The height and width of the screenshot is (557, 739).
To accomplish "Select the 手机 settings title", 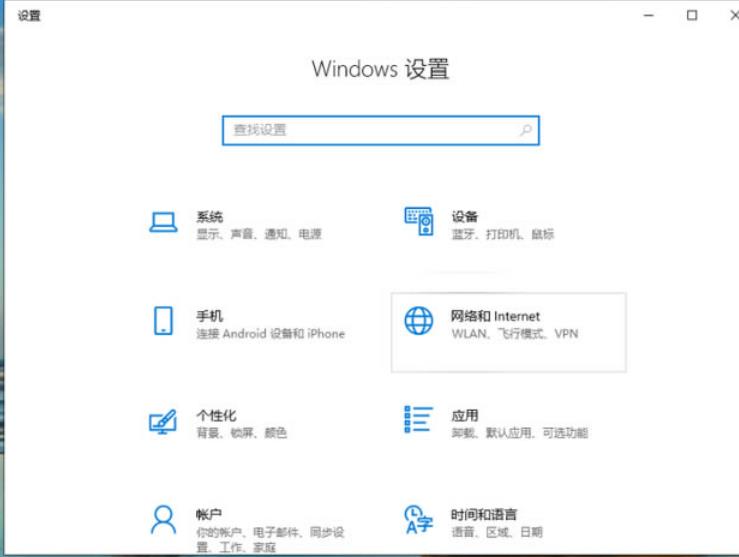I will 210,316.
